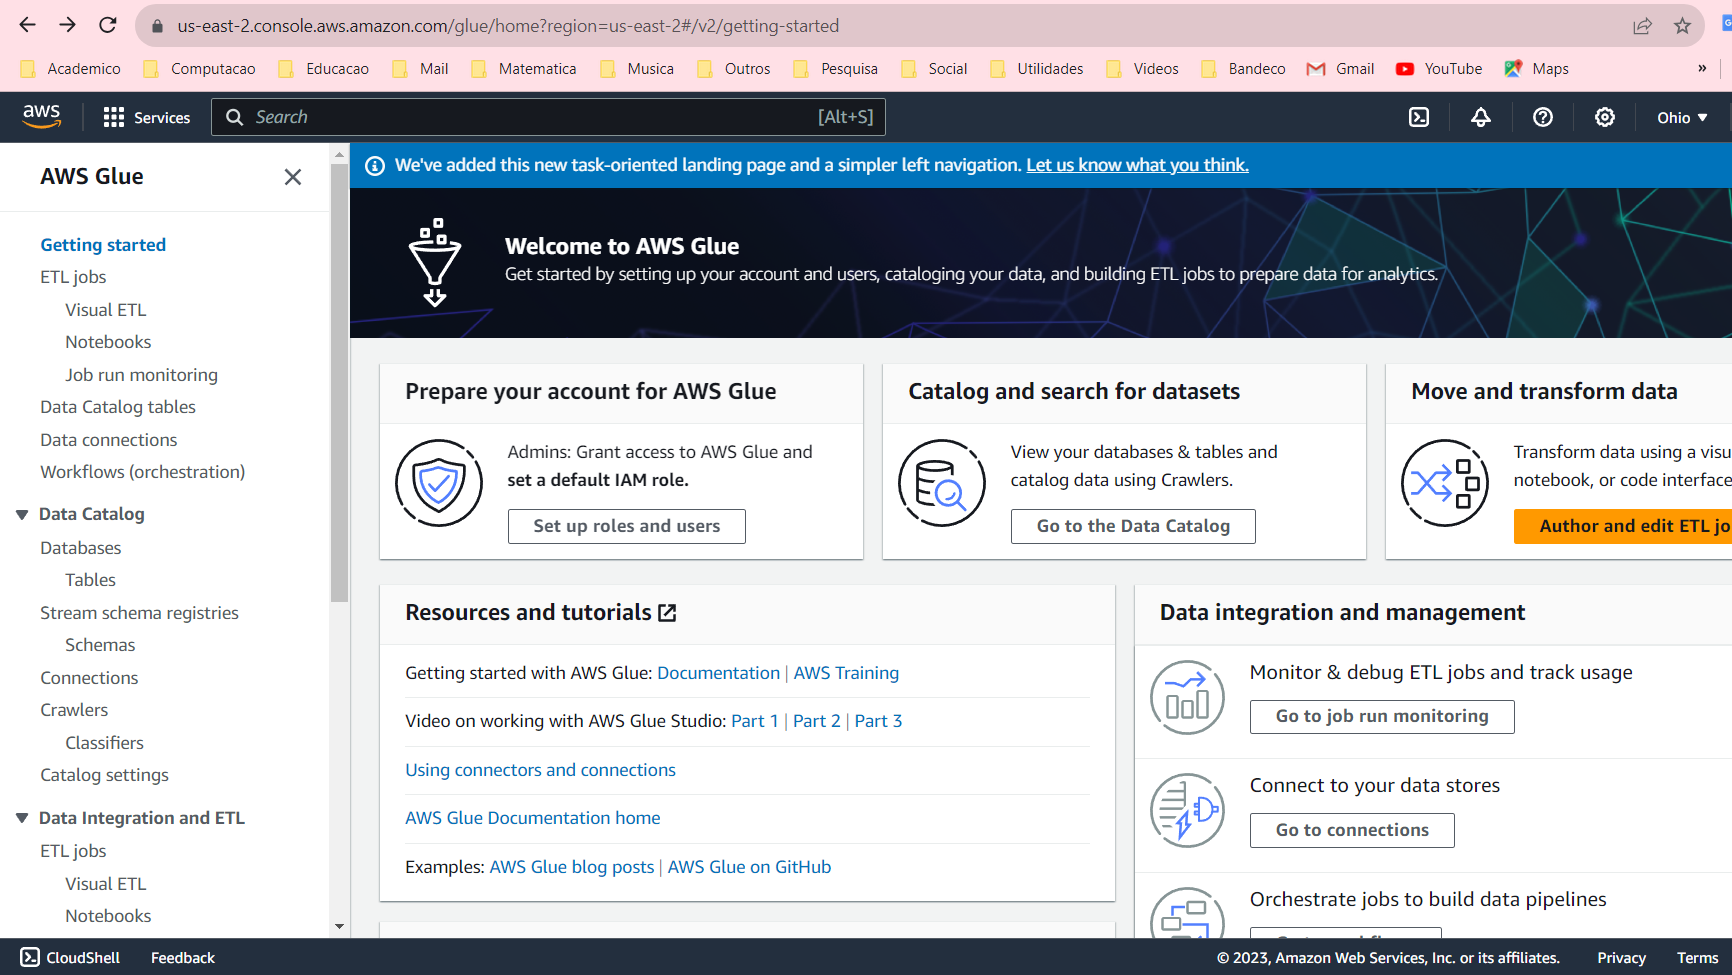
Task: Collapse the Data Integration and ETL section
Action: click(x=22, y=818)
